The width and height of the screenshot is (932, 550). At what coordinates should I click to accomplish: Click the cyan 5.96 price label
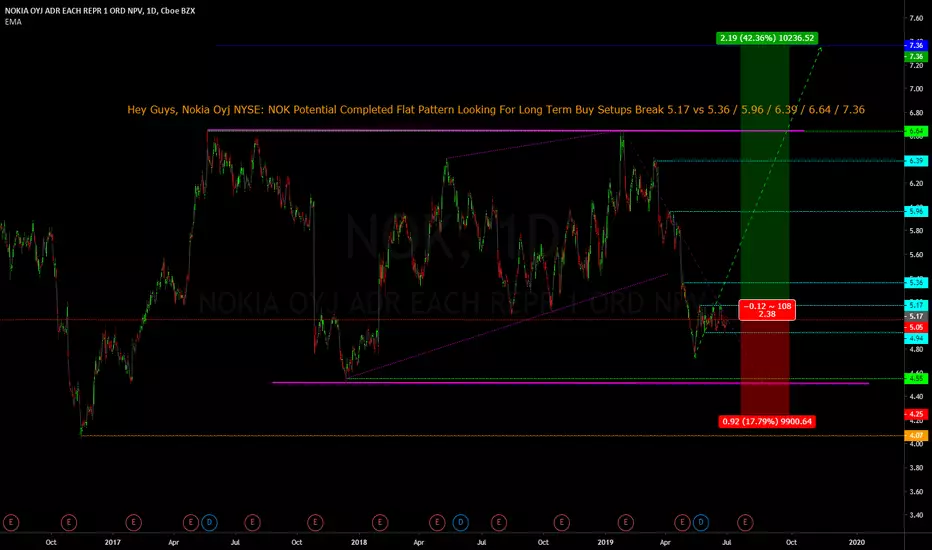click(915, 211)
